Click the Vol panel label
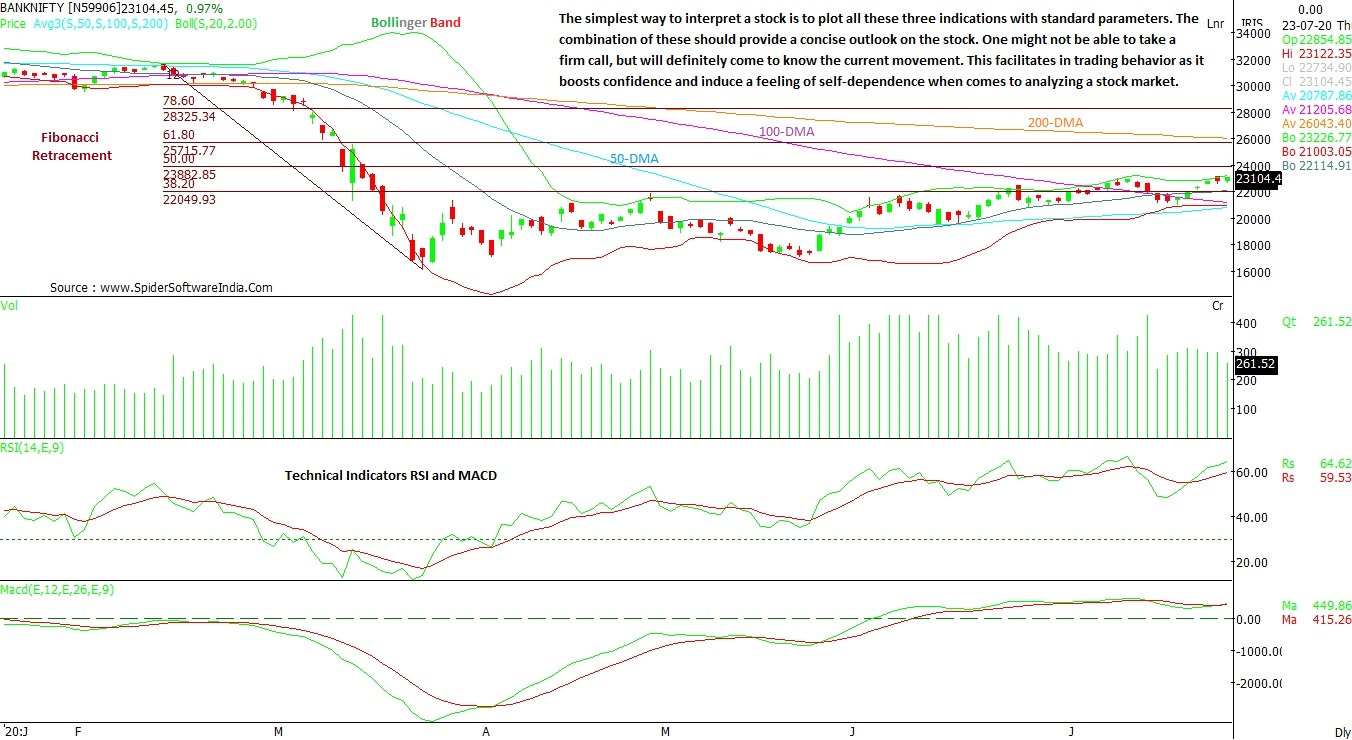The image size is (1352, 740). pos(10,304)
